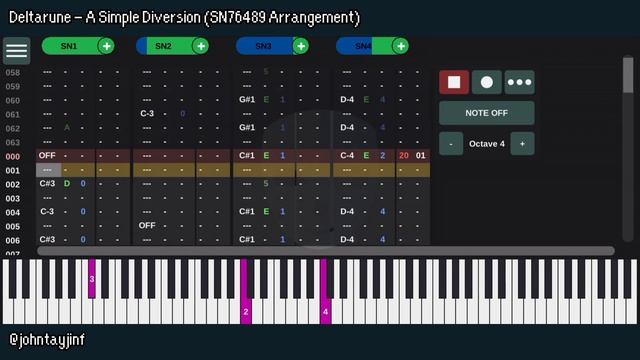This screenshot has height=360, width=640.
Task: Stop playback with the red square button
Action: [454, 82]
